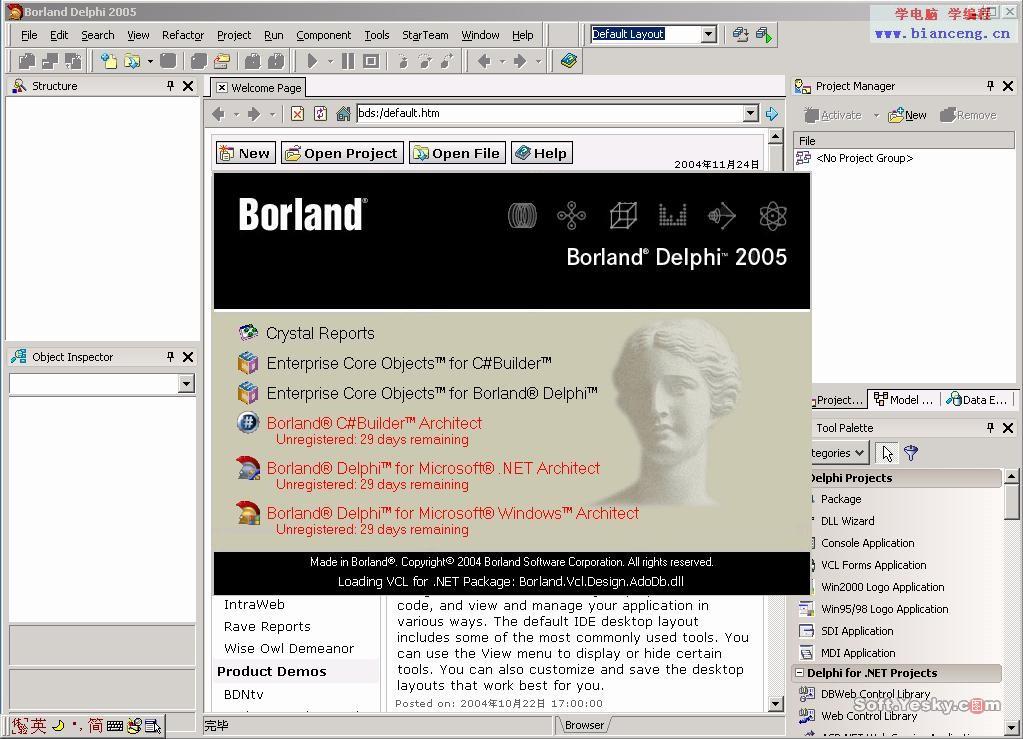Toggle the Tool Palette panel pin
Screen dimensions: 1023x739
click(990, 427)
